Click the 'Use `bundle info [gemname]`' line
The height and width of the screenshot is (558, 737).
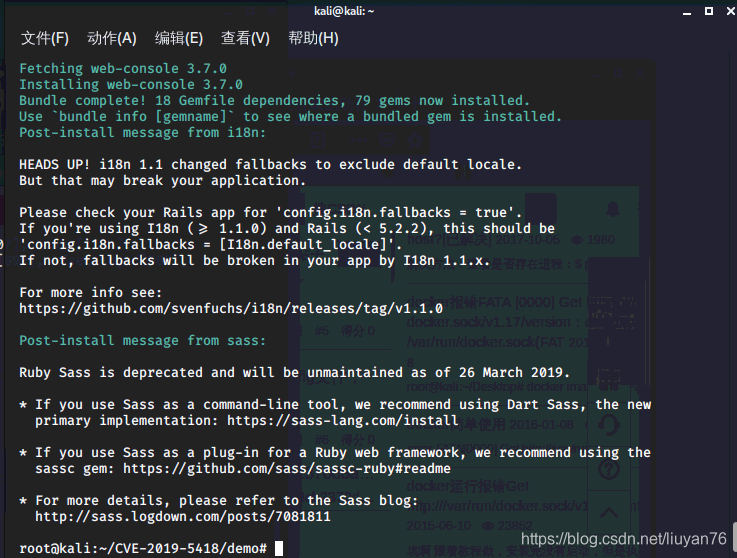(290, 117)
